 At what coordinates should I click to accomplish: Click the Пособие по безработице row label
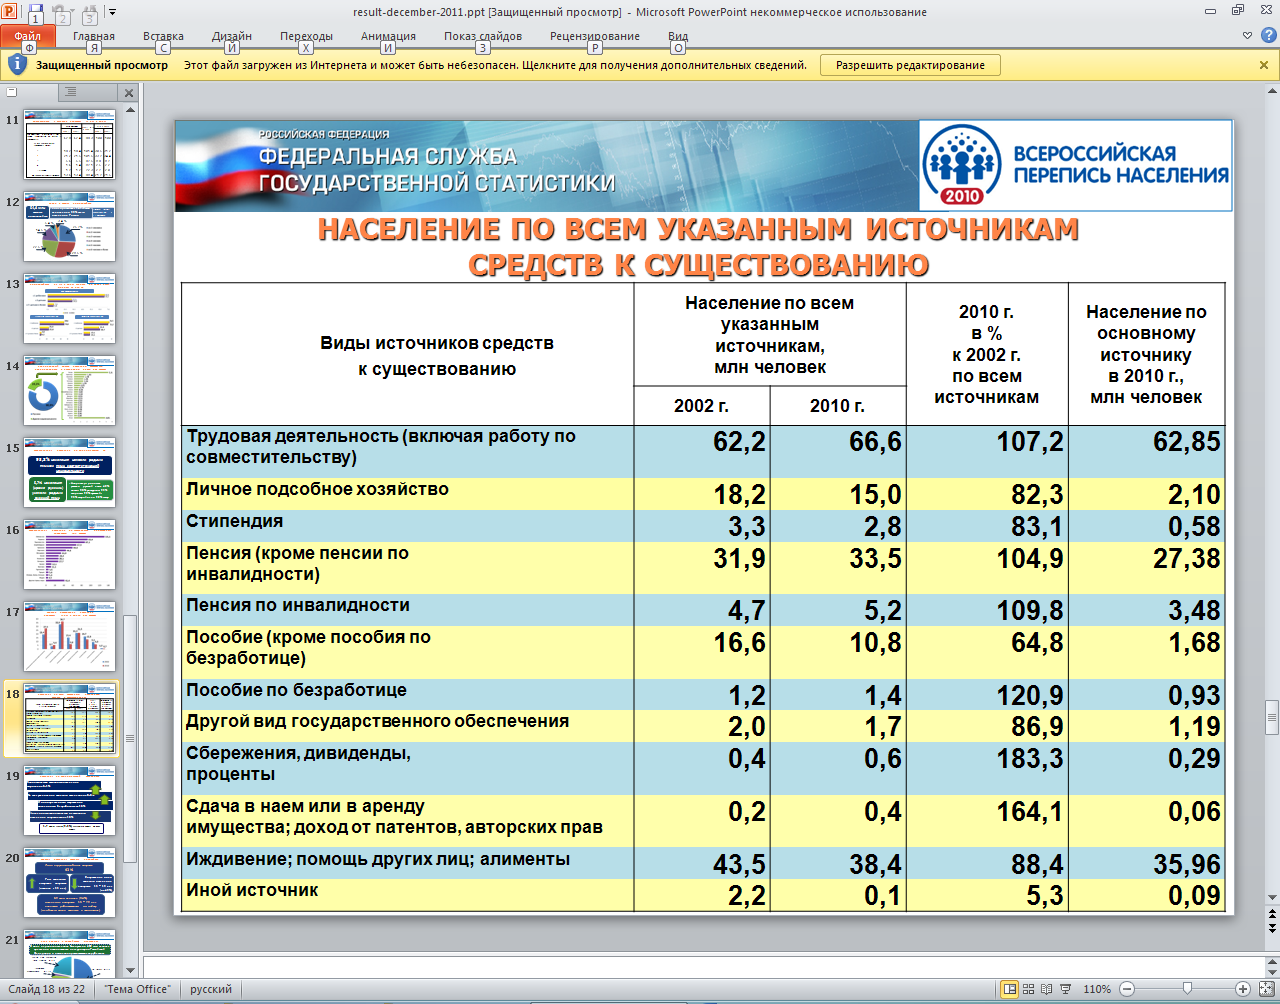click(x=296, y=690)
